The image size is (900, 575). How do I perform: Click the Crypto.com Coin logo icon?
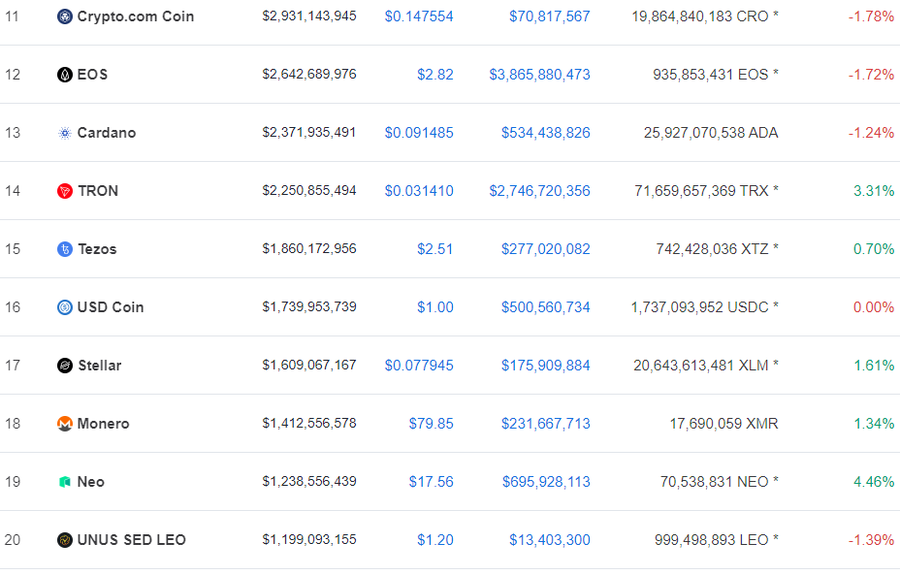65,17
